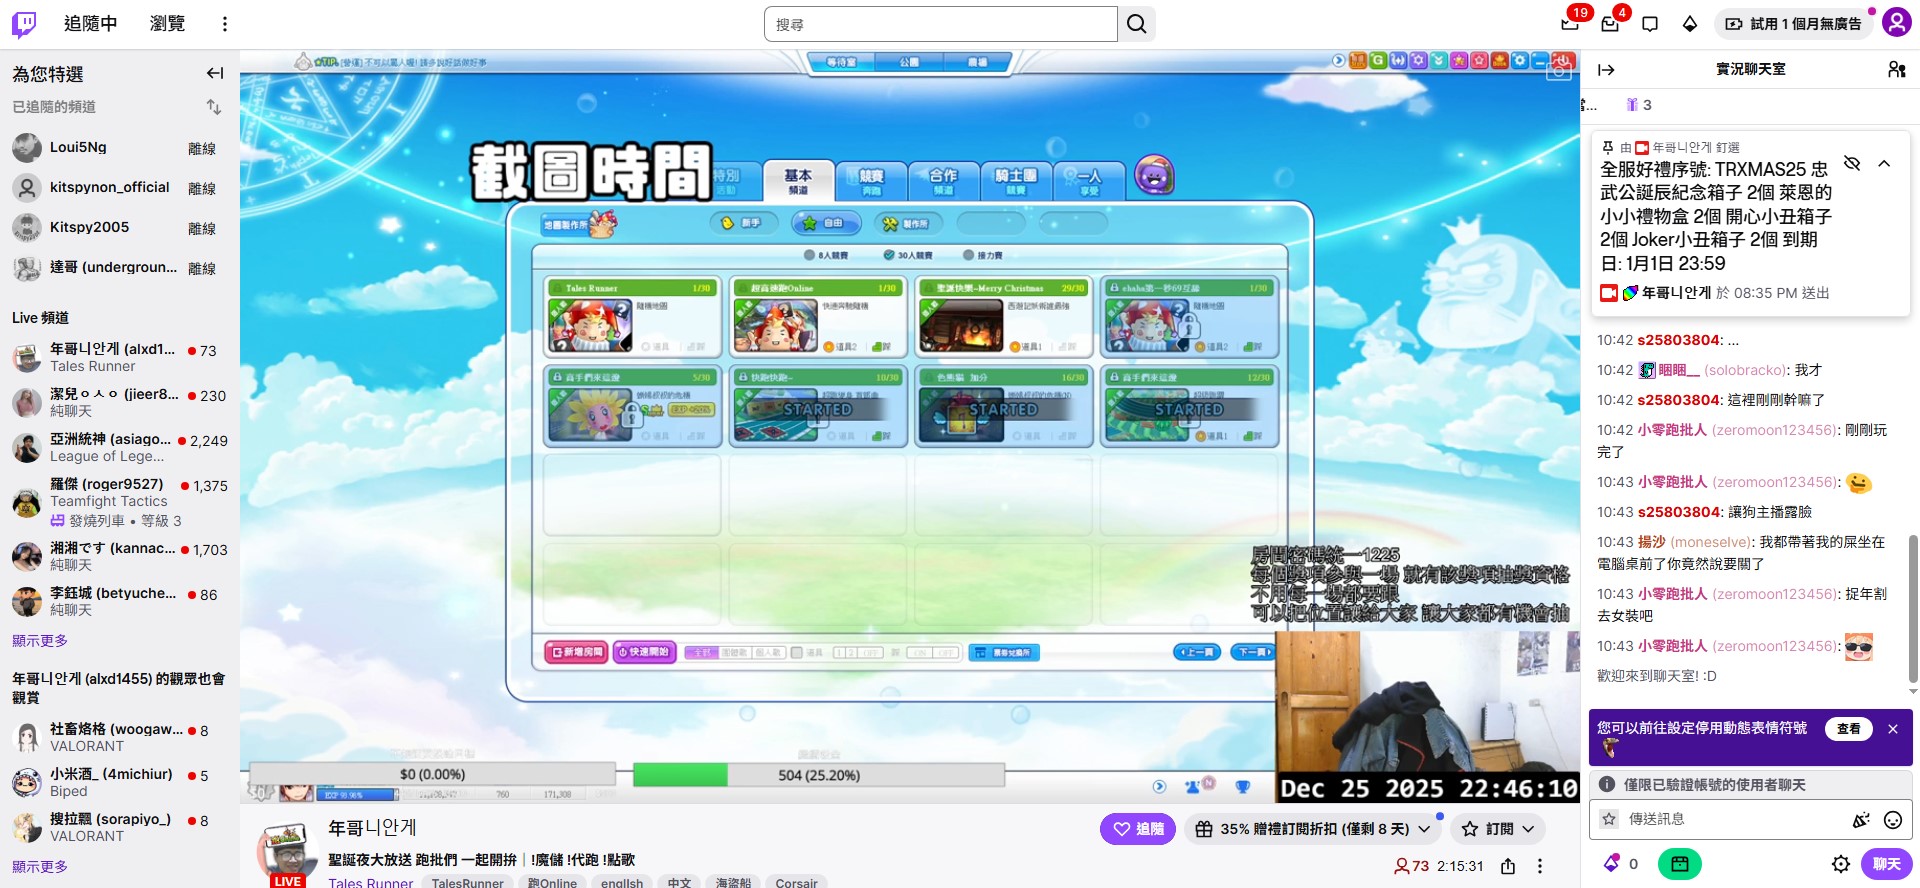Collapse the pinned message chevron
The width and height of the screenshot is (1920, 888).
click(1884, 163)
